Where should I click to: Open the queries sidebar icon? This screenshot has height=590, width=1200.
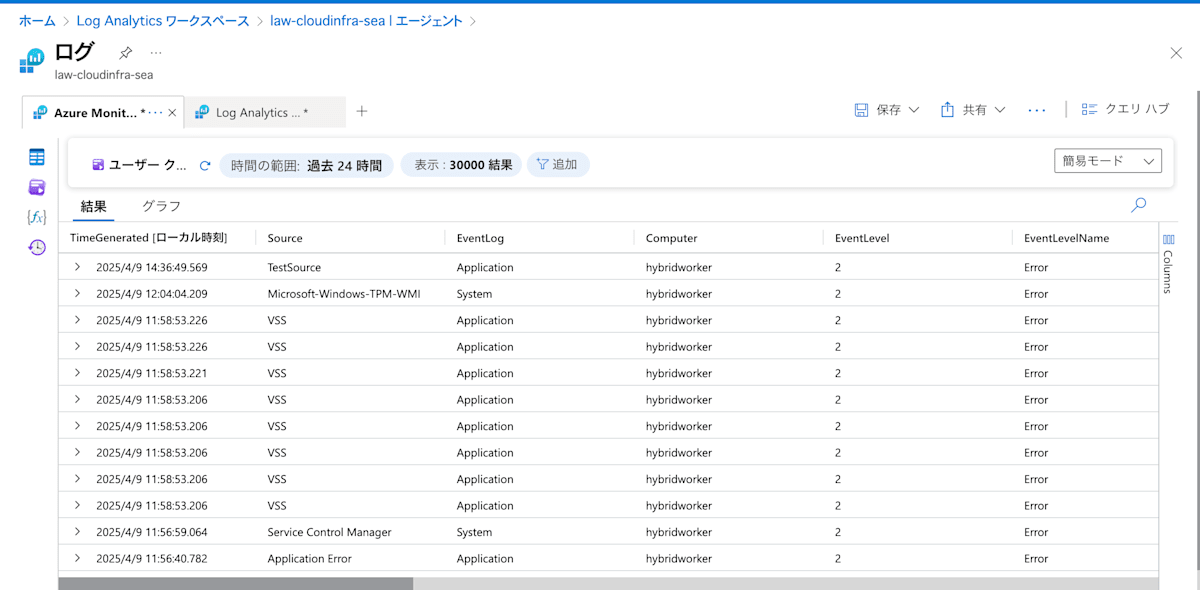point(37,187)
